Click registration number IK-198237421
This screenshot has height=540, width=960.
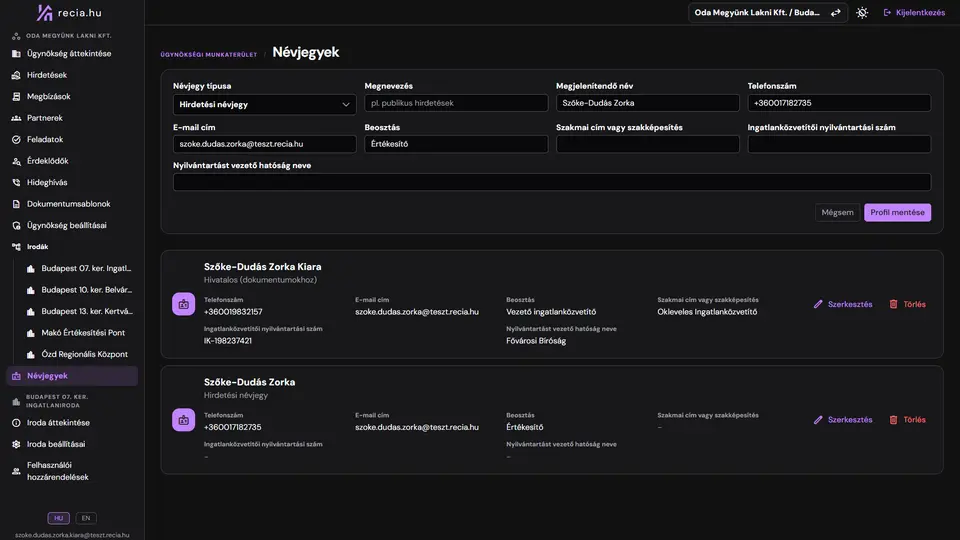pyautogui.click(x=228, y=341)
